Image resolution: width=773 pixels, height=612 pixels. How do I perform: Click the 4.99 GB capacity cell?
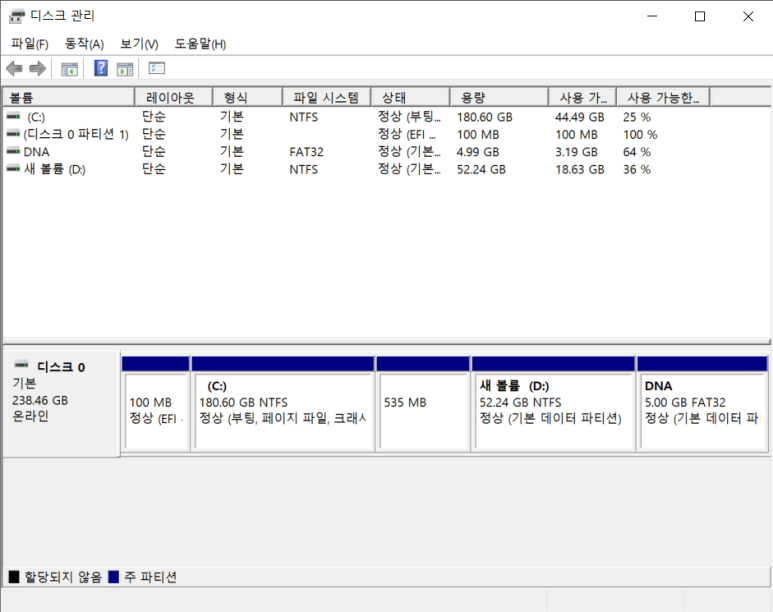(478, 152)
